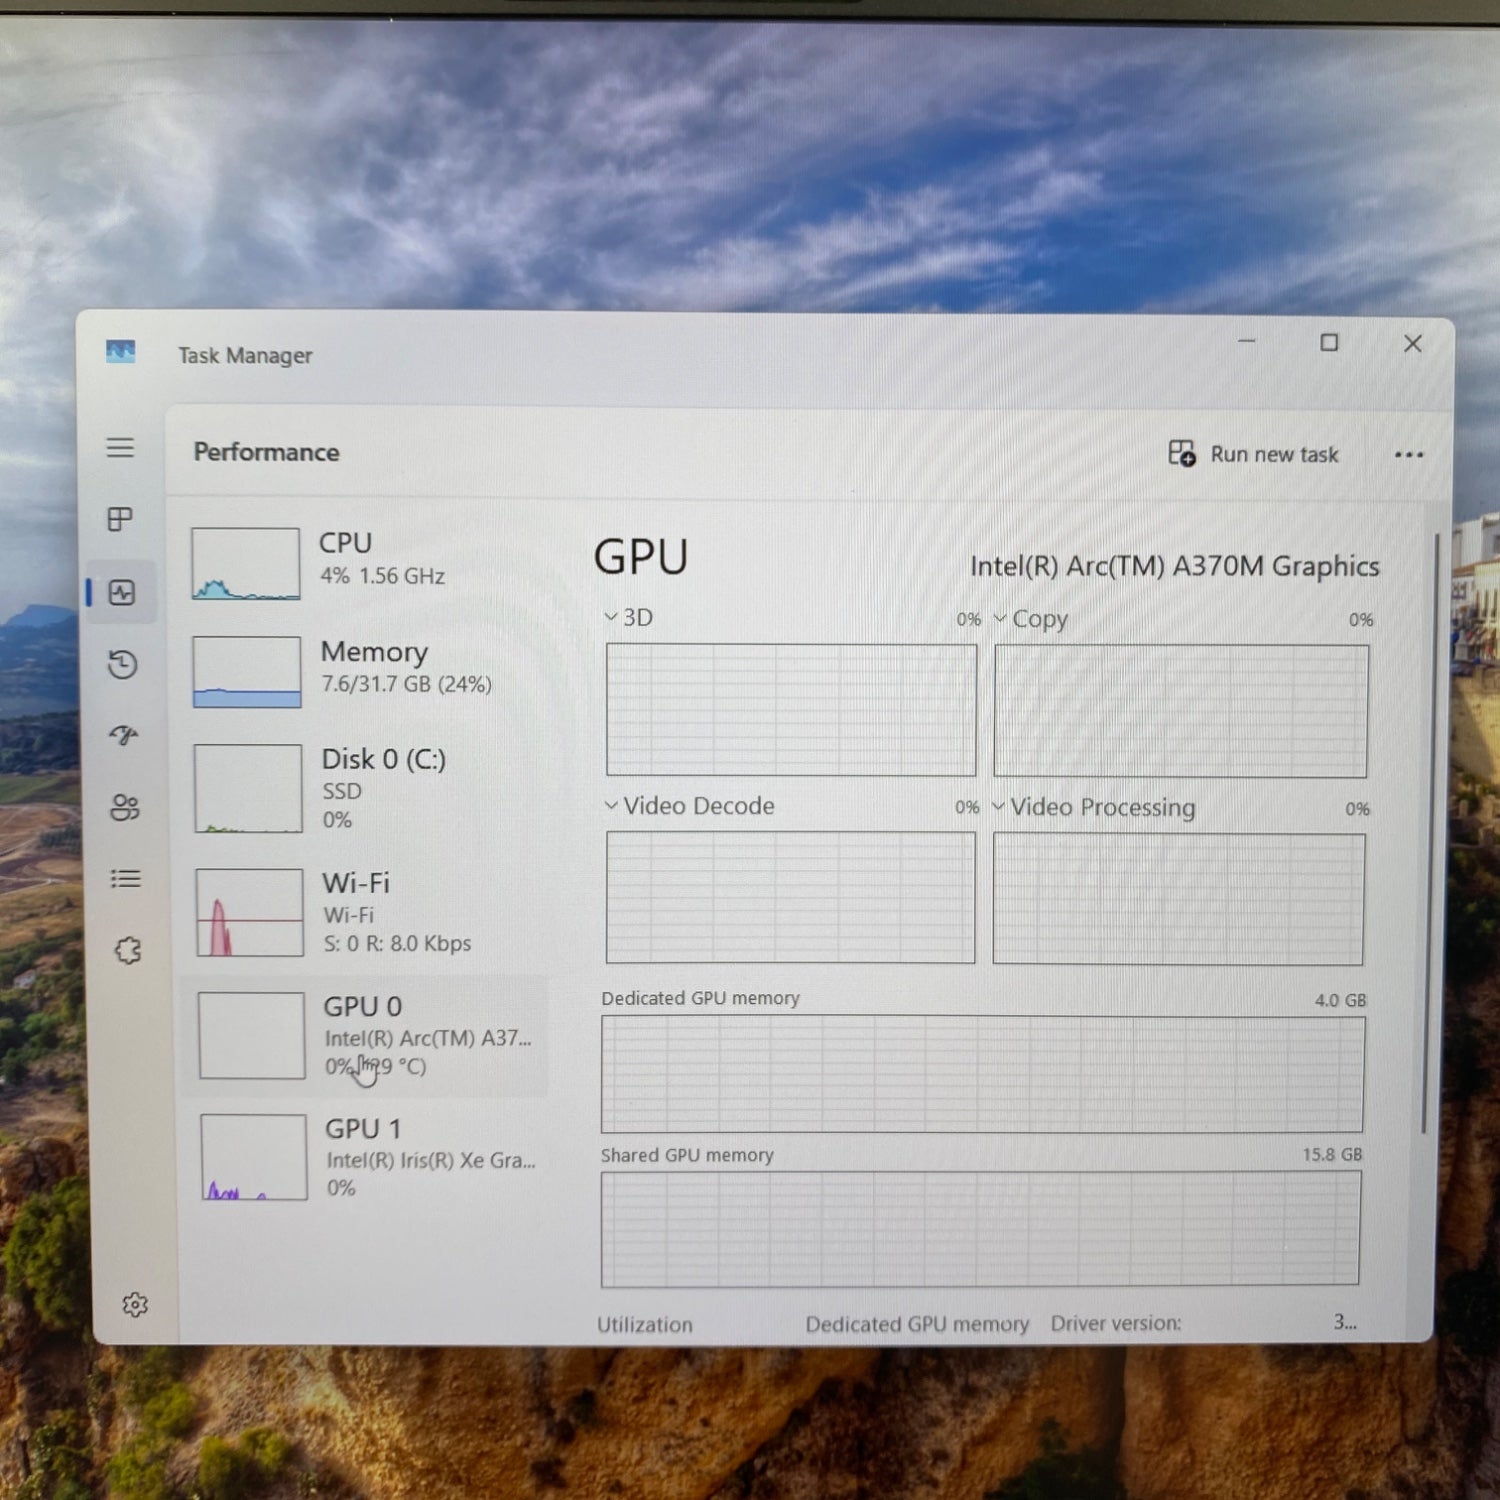Open the Users page icon
The height and width of the screenshot is (1500, 1500).
tap(125, 807)
